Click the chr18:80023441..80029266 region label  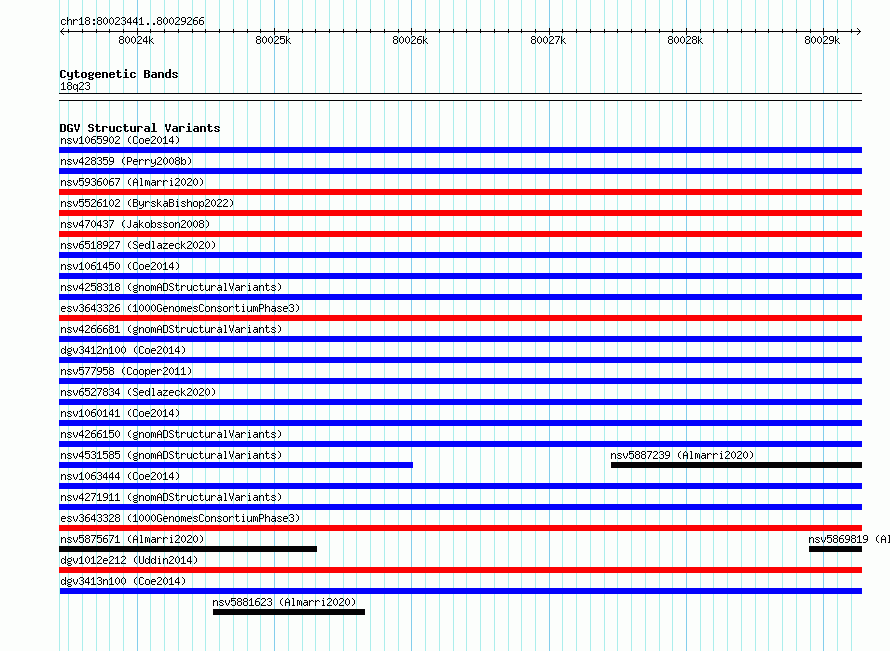click(x=132, y=22)
